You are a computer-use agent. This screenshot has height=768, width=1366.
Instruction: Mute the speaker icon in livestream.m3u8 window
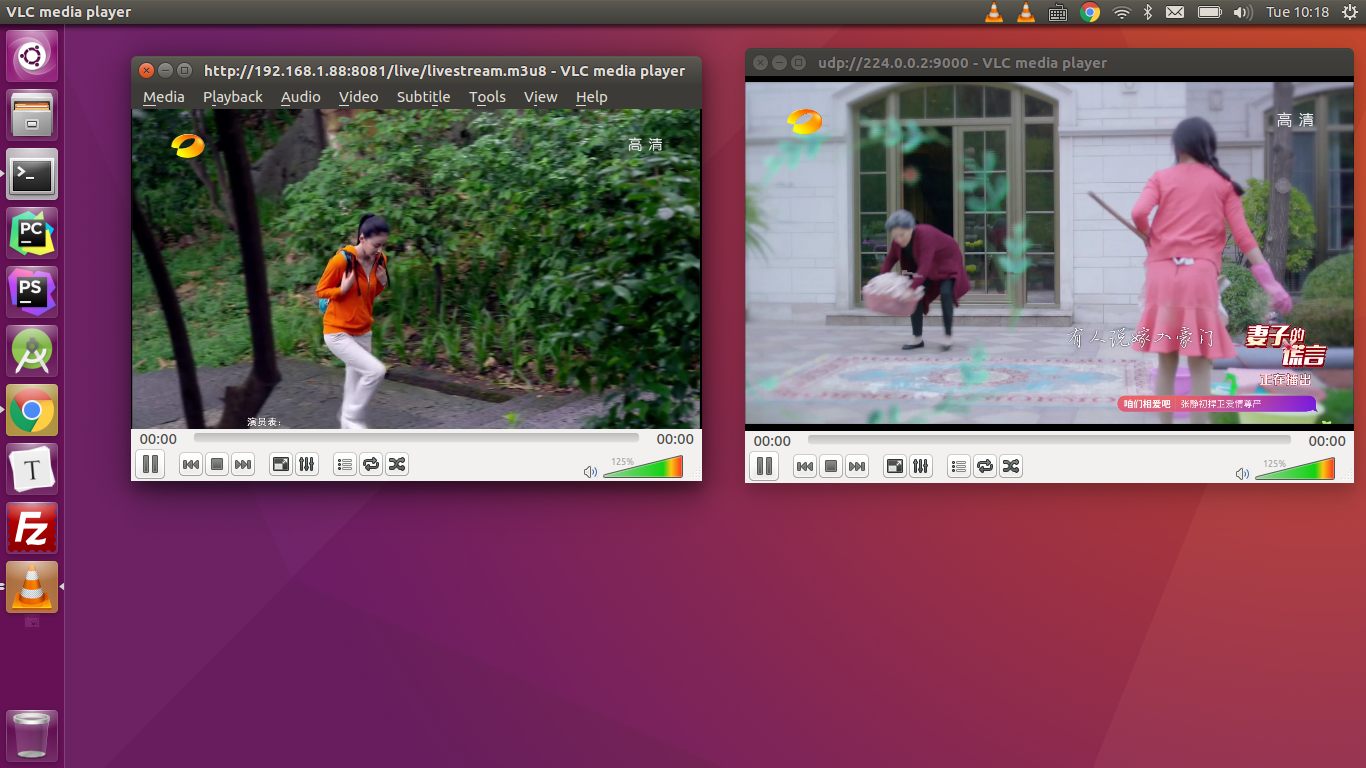[590, 472]
